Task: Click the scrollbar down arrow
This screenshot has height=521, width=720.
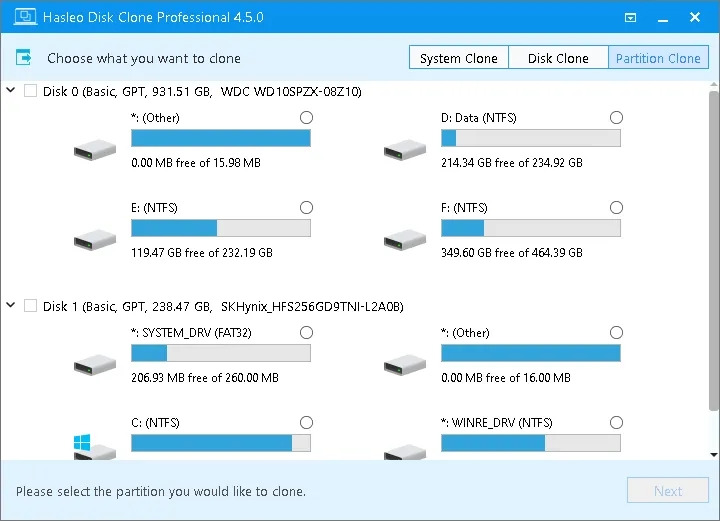Action: pos(713,454)
